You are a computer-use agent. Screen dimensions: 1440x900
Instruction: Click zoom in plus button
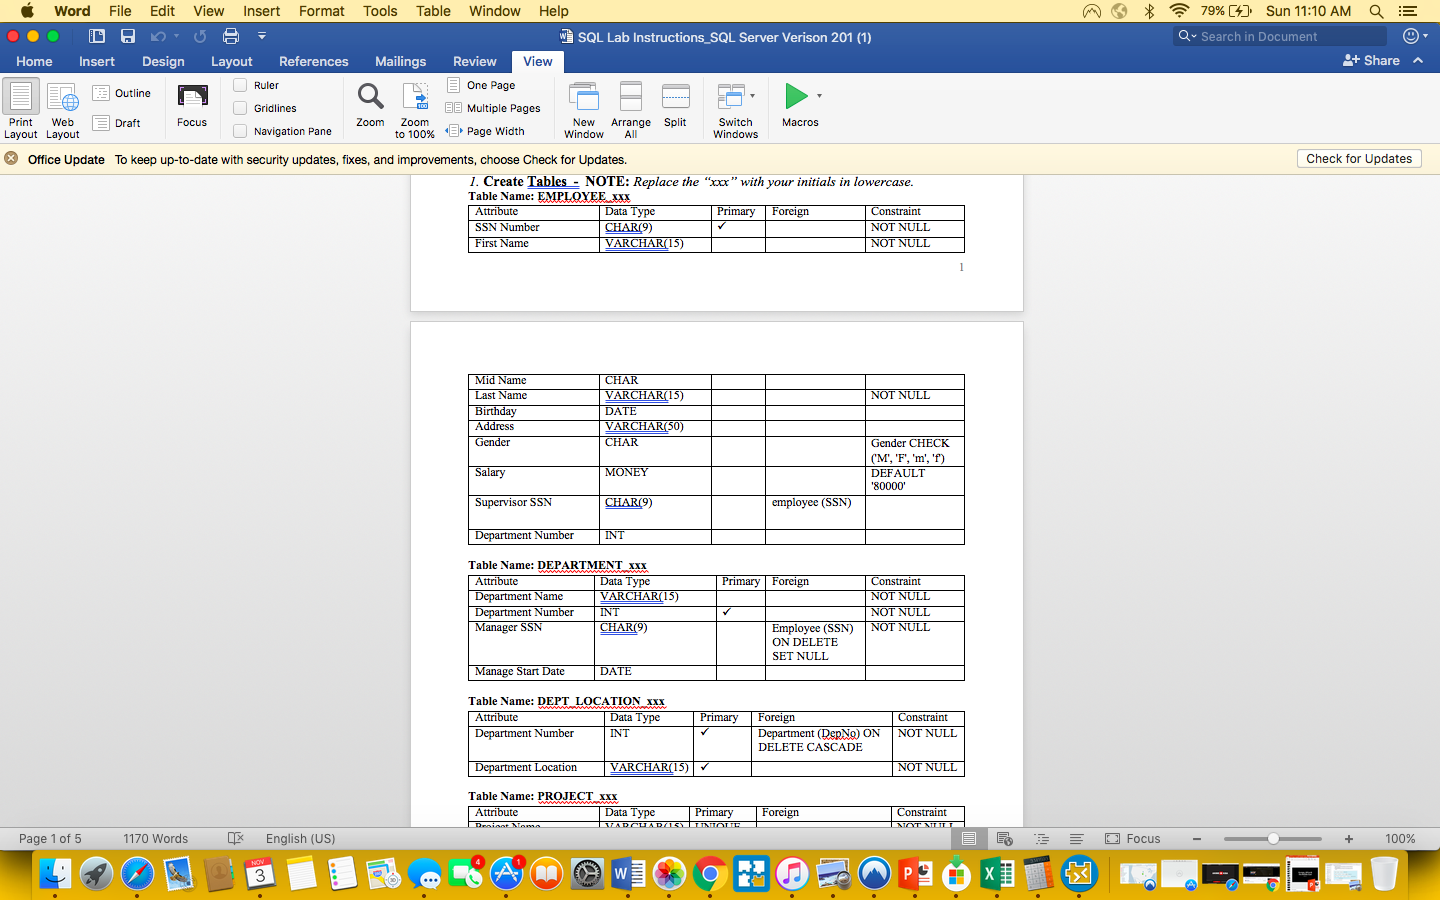(1349, 839)
